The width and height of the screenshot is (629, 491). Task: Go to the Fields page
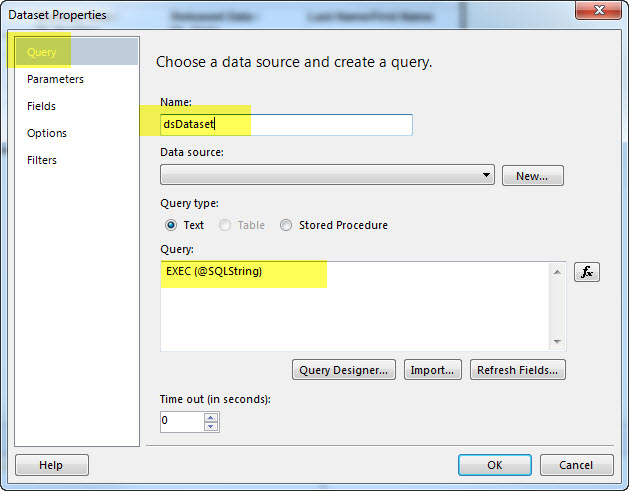coord(42,106)
